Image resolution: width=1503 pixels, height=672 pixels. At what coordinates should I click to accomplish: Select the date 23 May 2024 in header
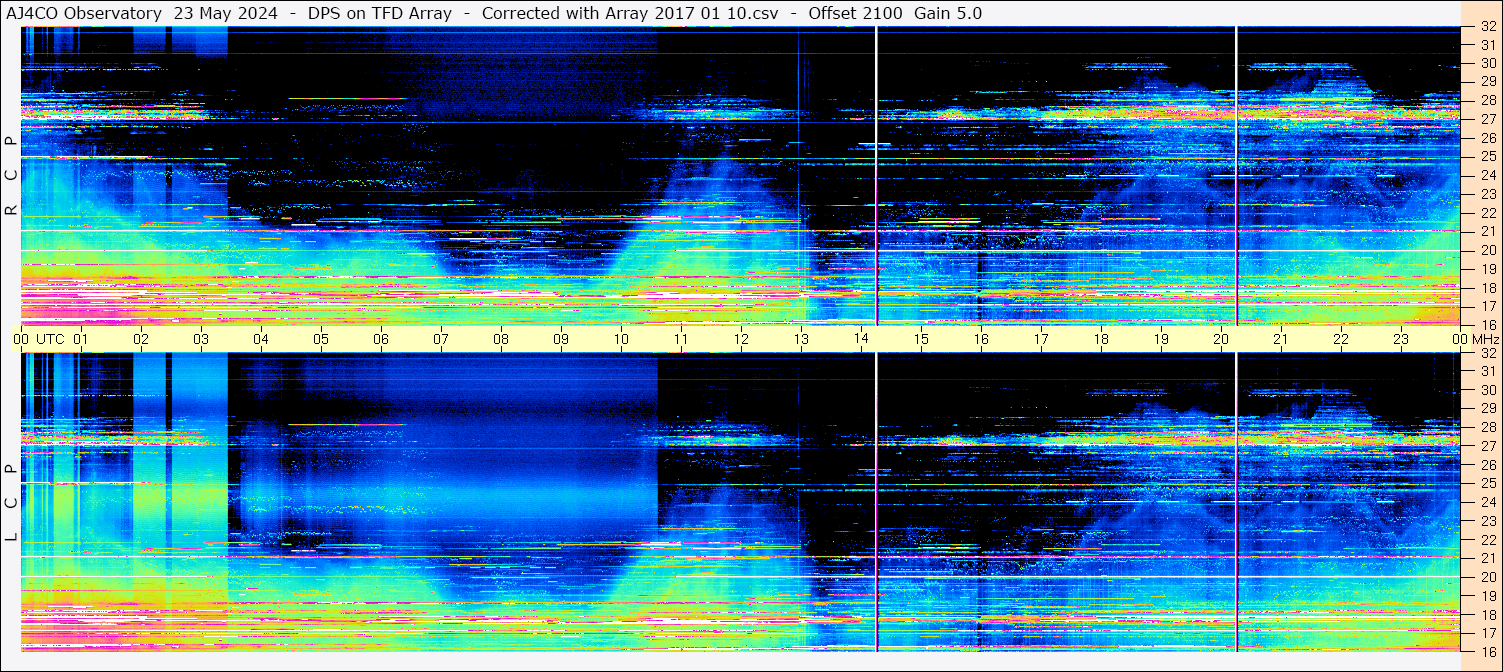226,13
